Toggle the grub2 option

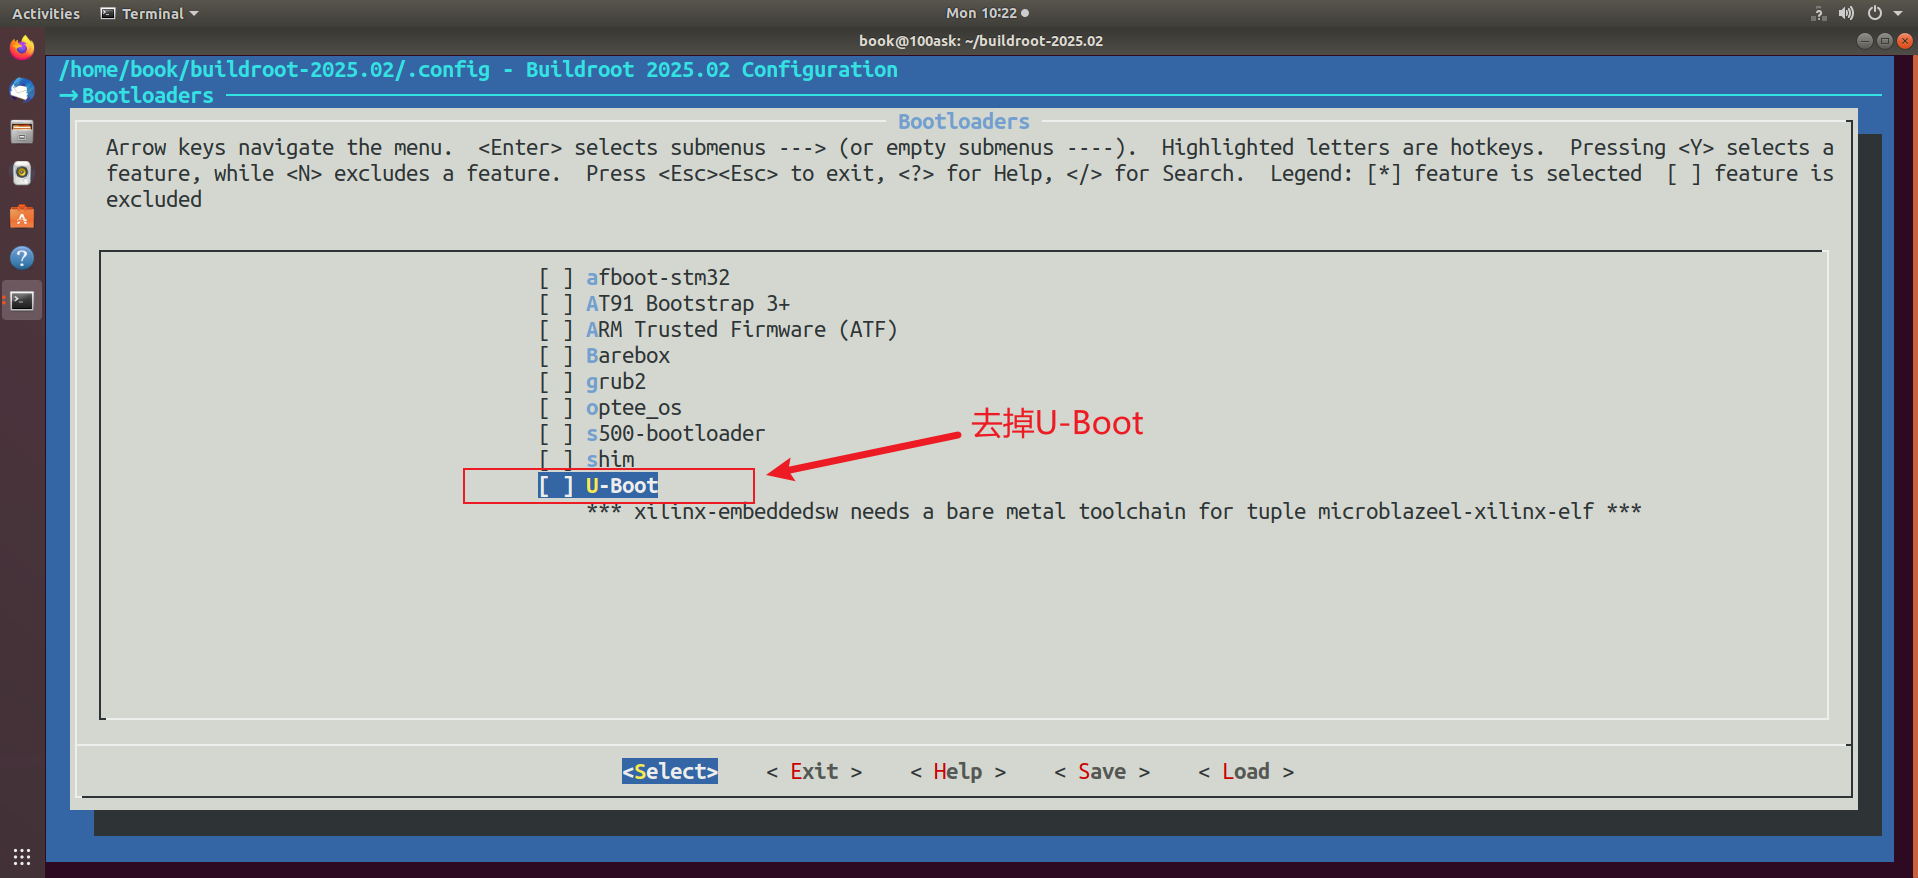(592, 381)
